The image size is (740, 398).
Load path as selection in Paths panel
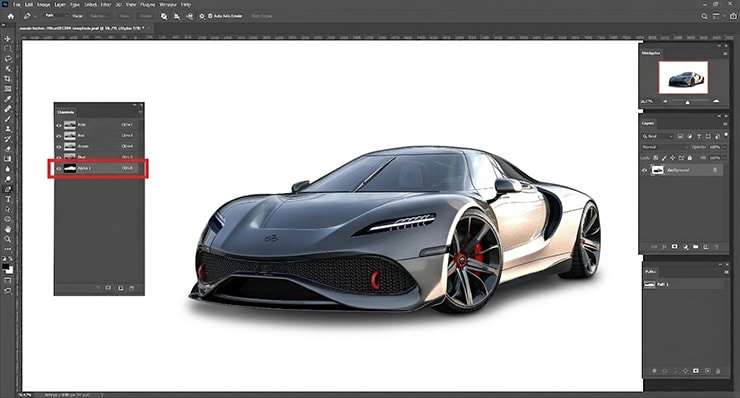pos(675,371)
